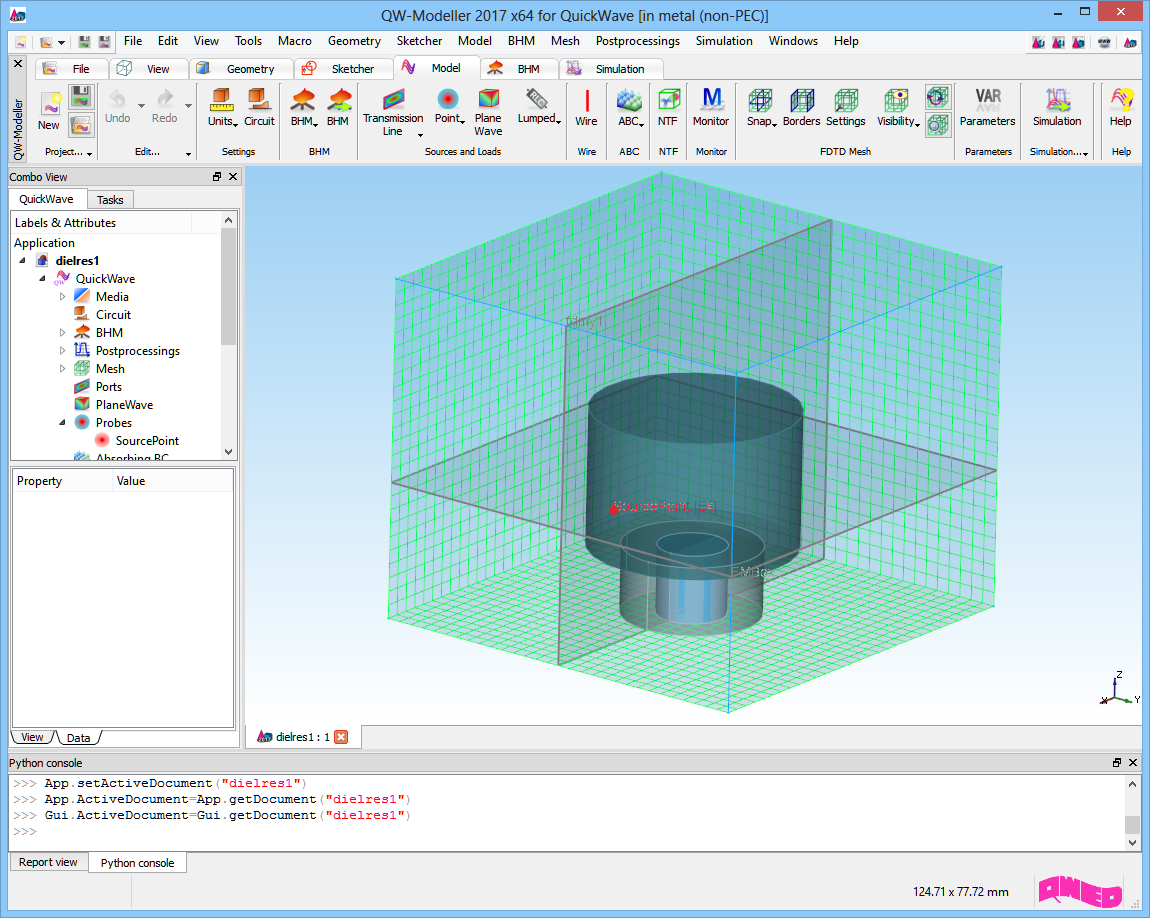This screenshot has height=918, width=1150.
Task: Open the Windows menu
Action: [793, 41]
